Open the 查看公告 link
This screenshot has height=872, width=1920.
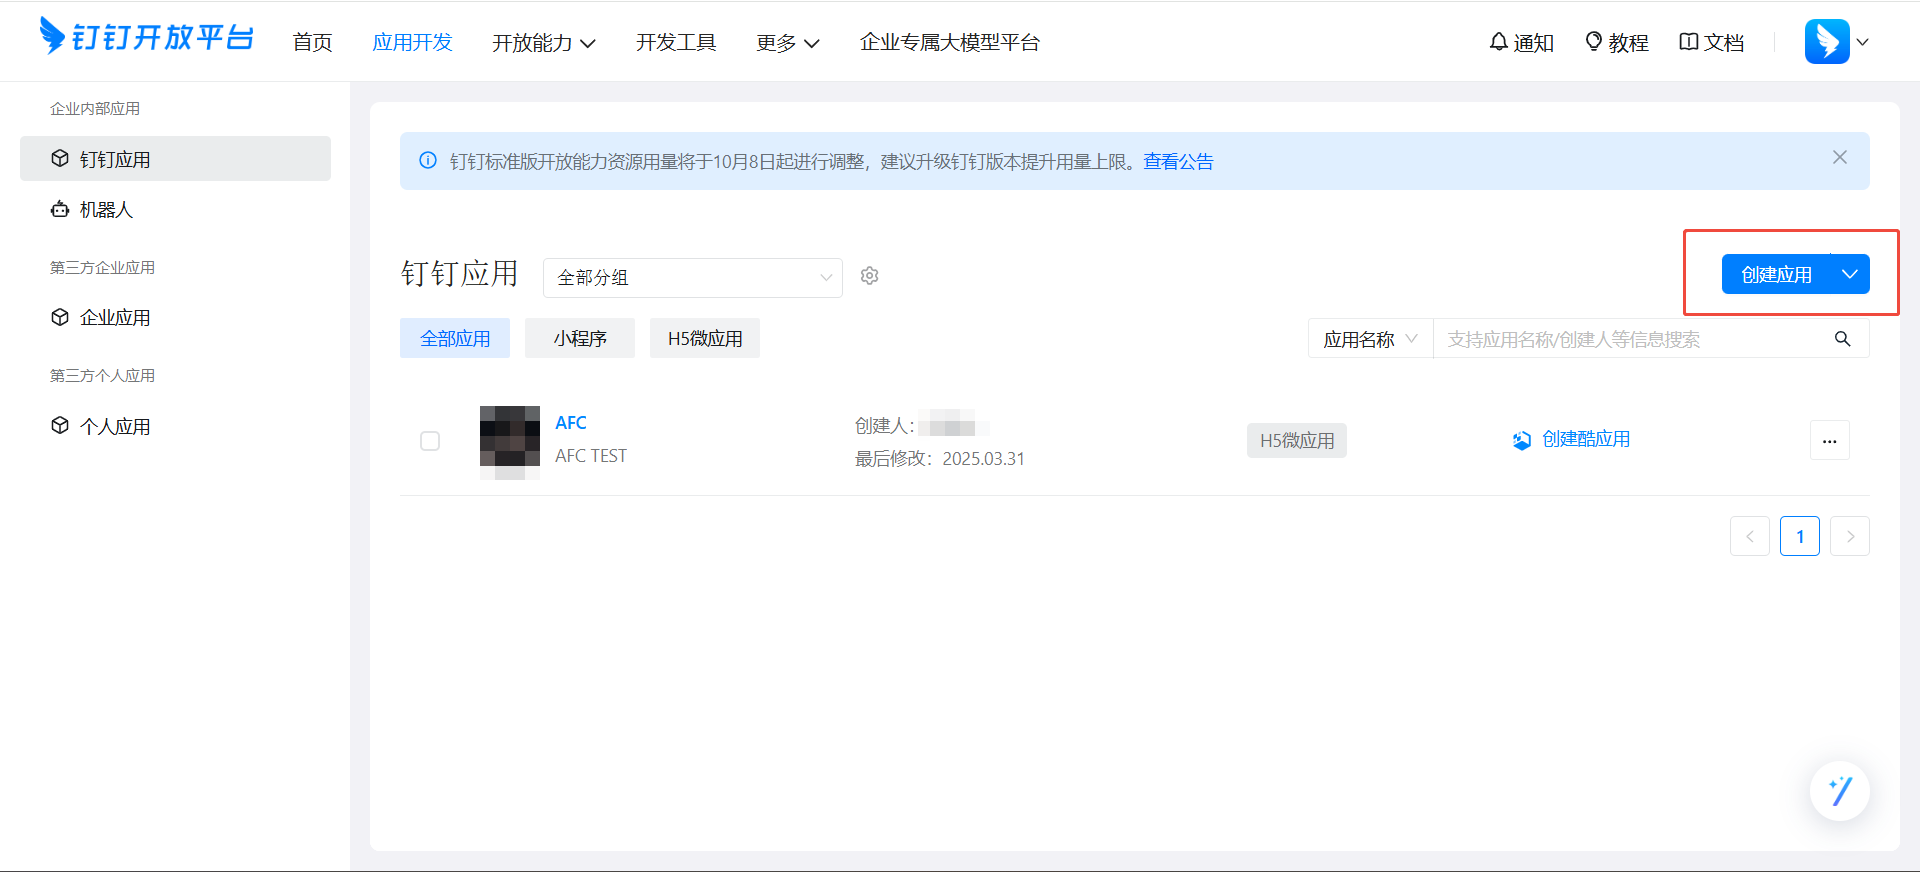click(x=1178, y=161)
